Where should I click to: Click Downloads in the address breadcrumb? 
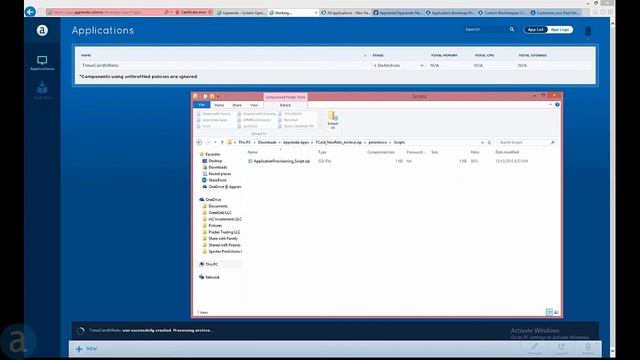point(267,142)
